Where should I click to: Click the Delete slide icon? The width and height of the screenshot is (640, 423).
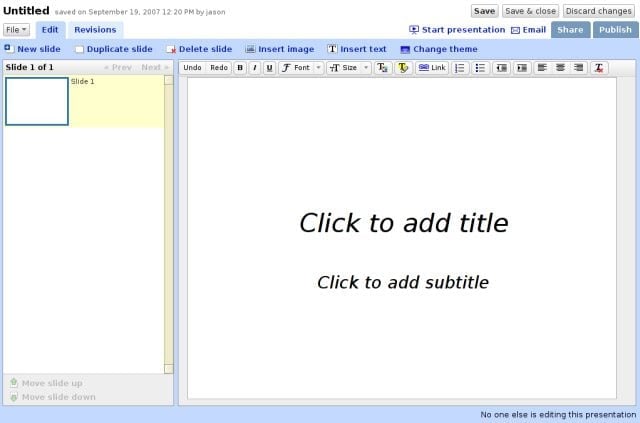tap(171, 49)
